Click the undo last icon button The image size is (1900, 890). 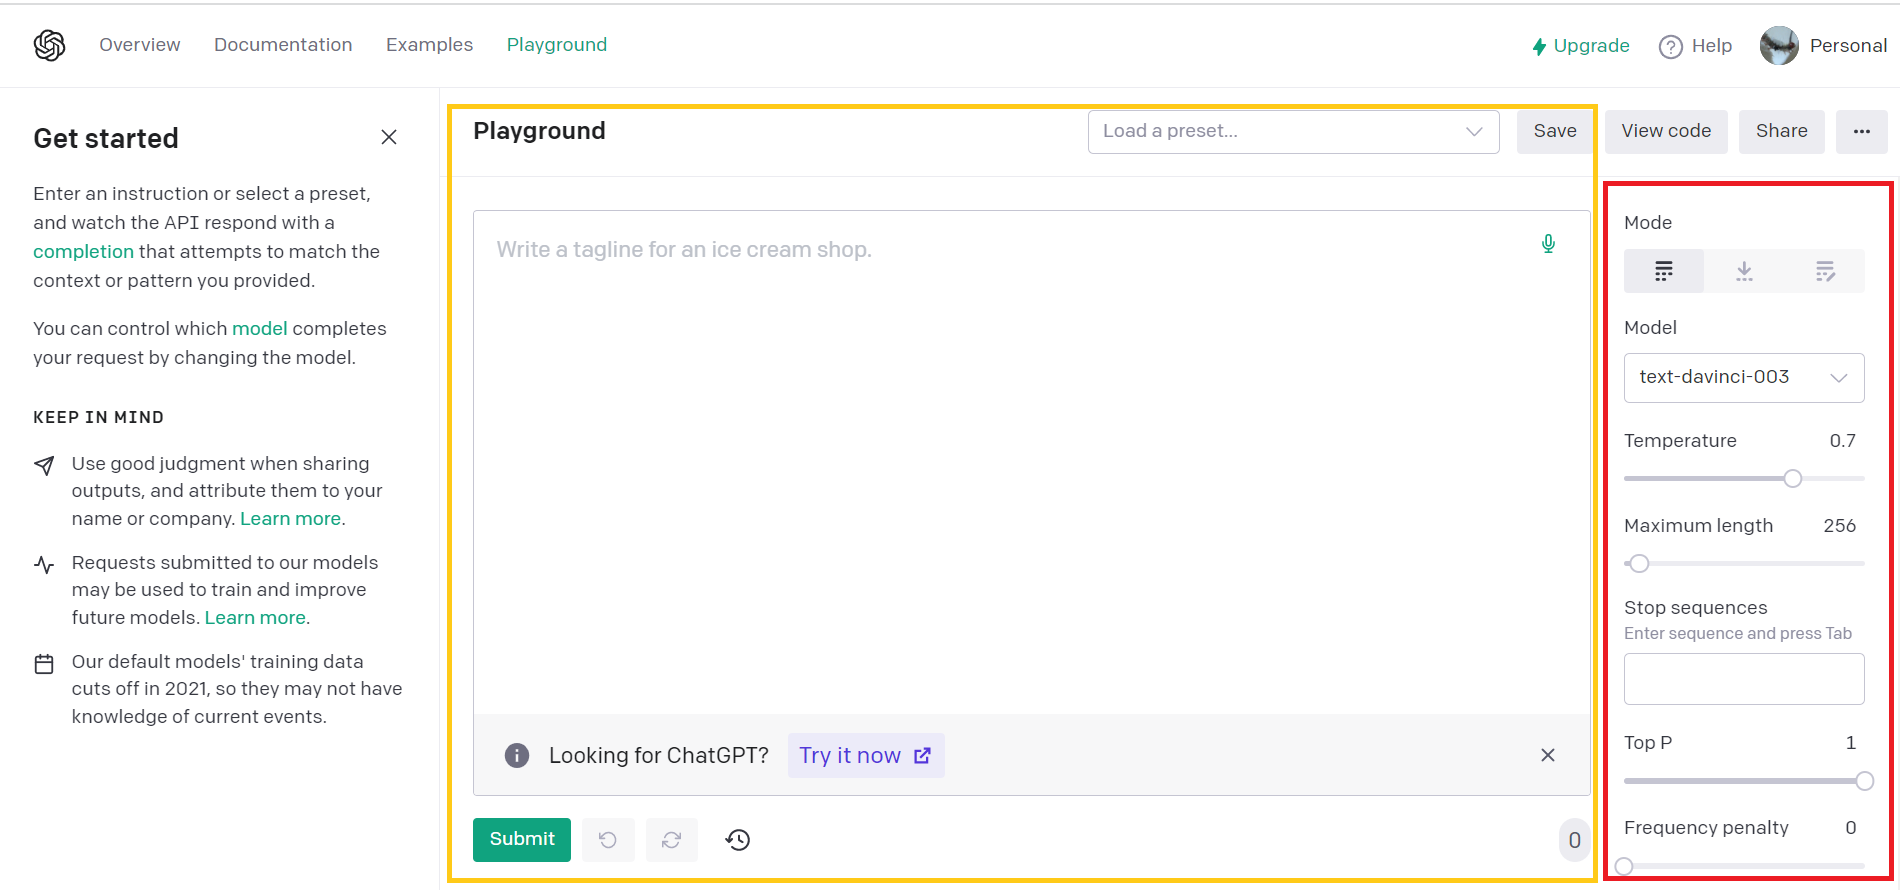608,840
